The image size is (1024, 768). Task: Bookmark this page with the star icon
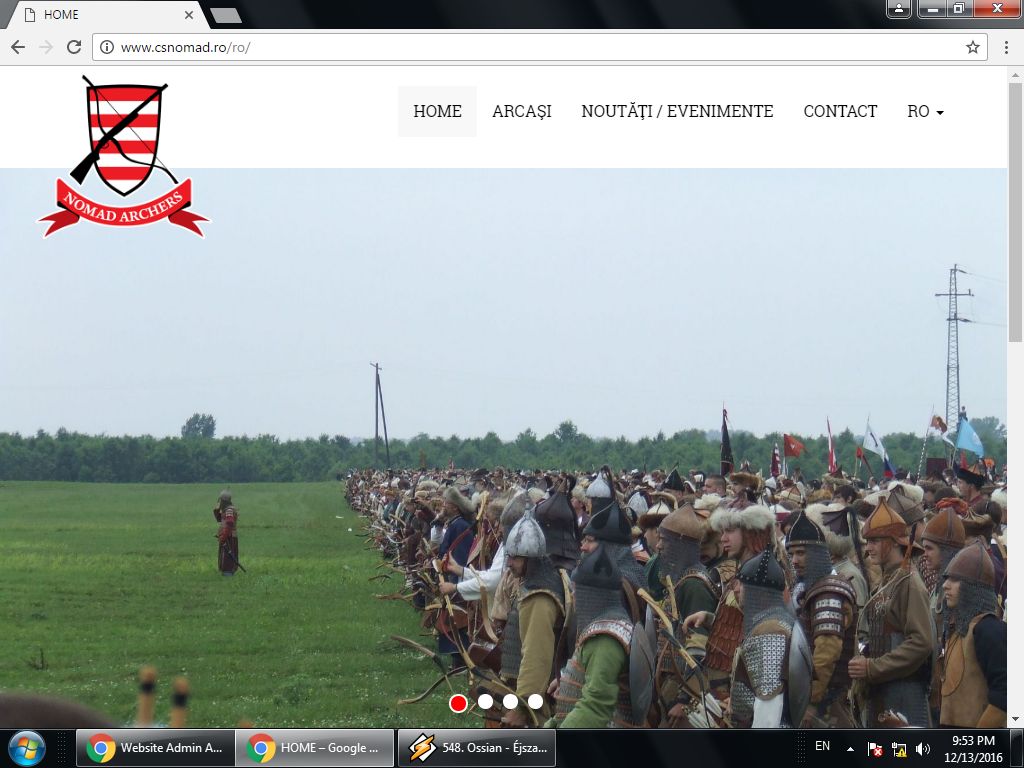972,47
